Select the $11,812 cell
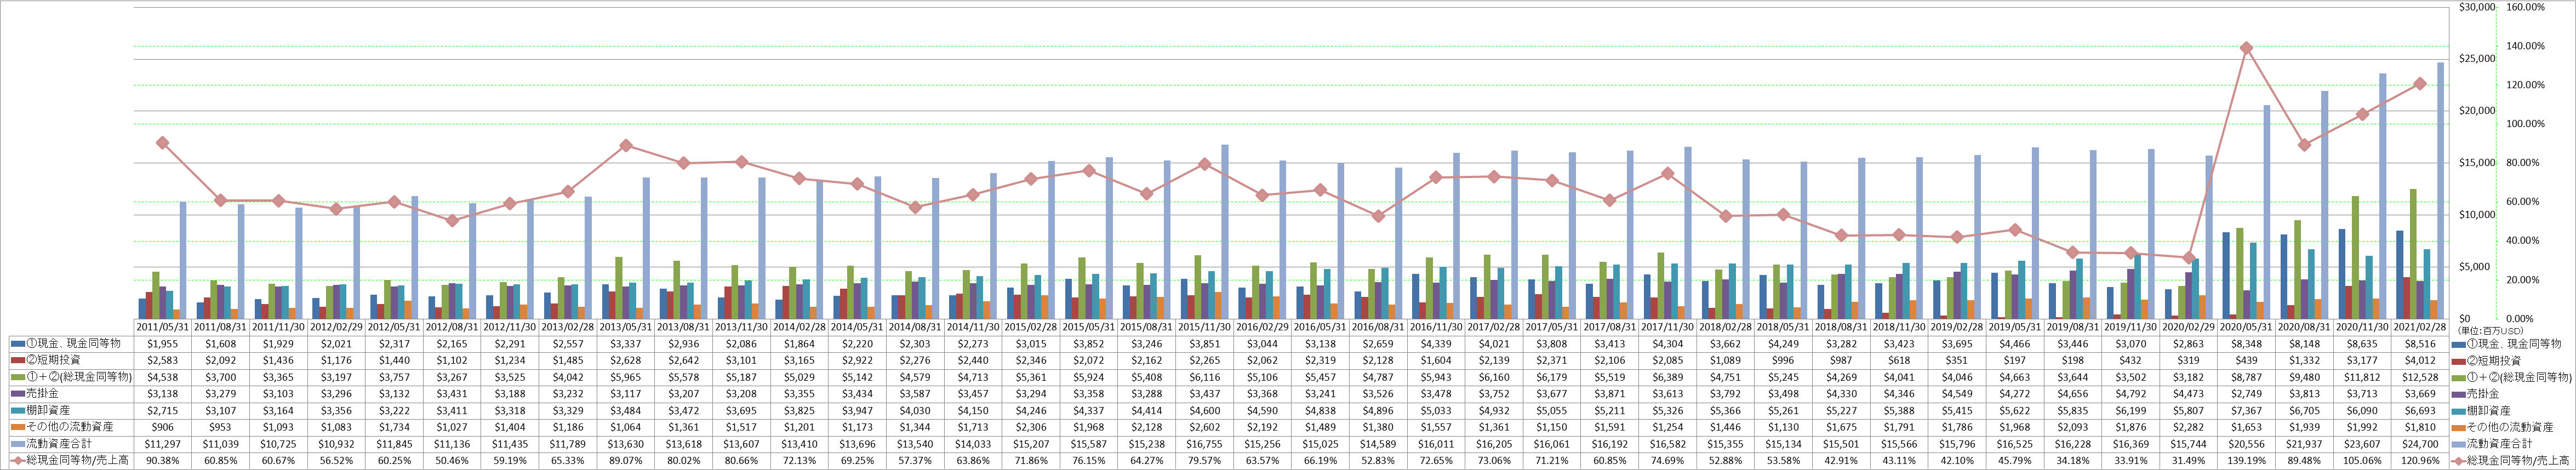The width and height of the screenshot is (2576, 470). pyautogui.click(x=2363, y=377)
